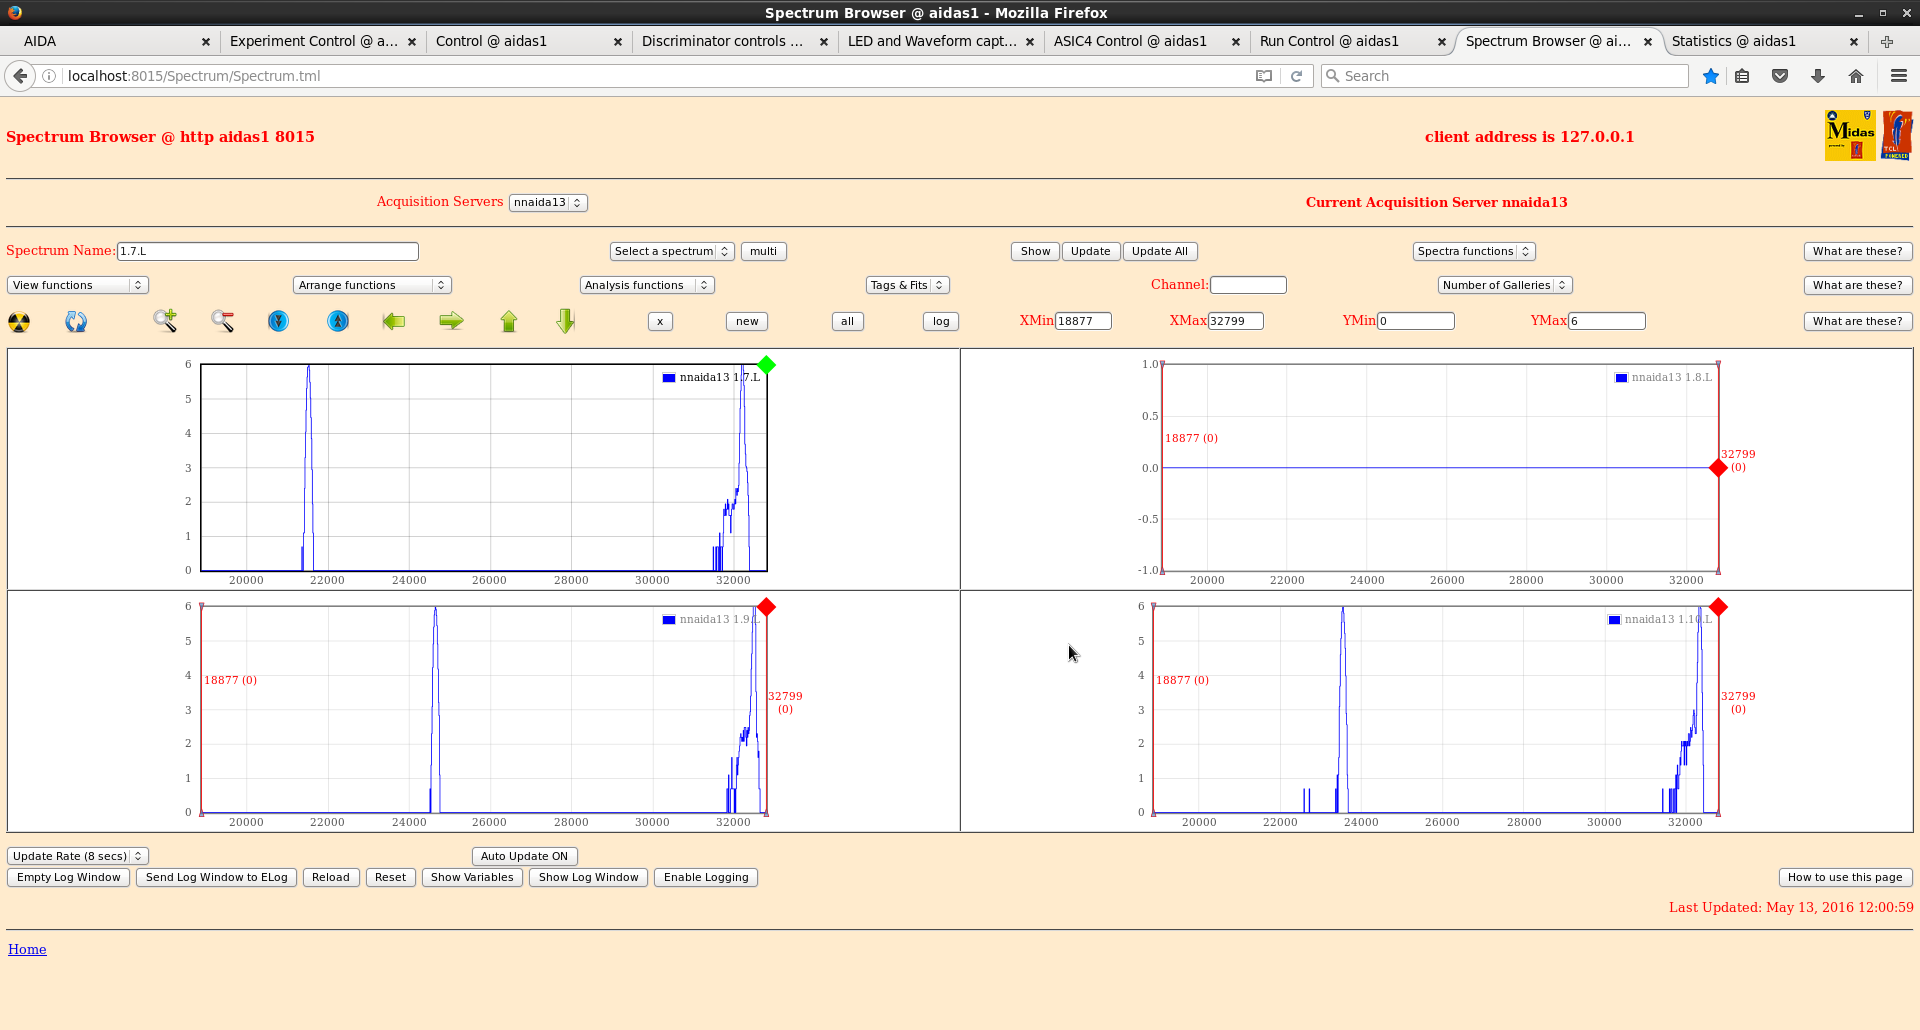Toggle the Auto Update ON button

(x=524, y=857)
